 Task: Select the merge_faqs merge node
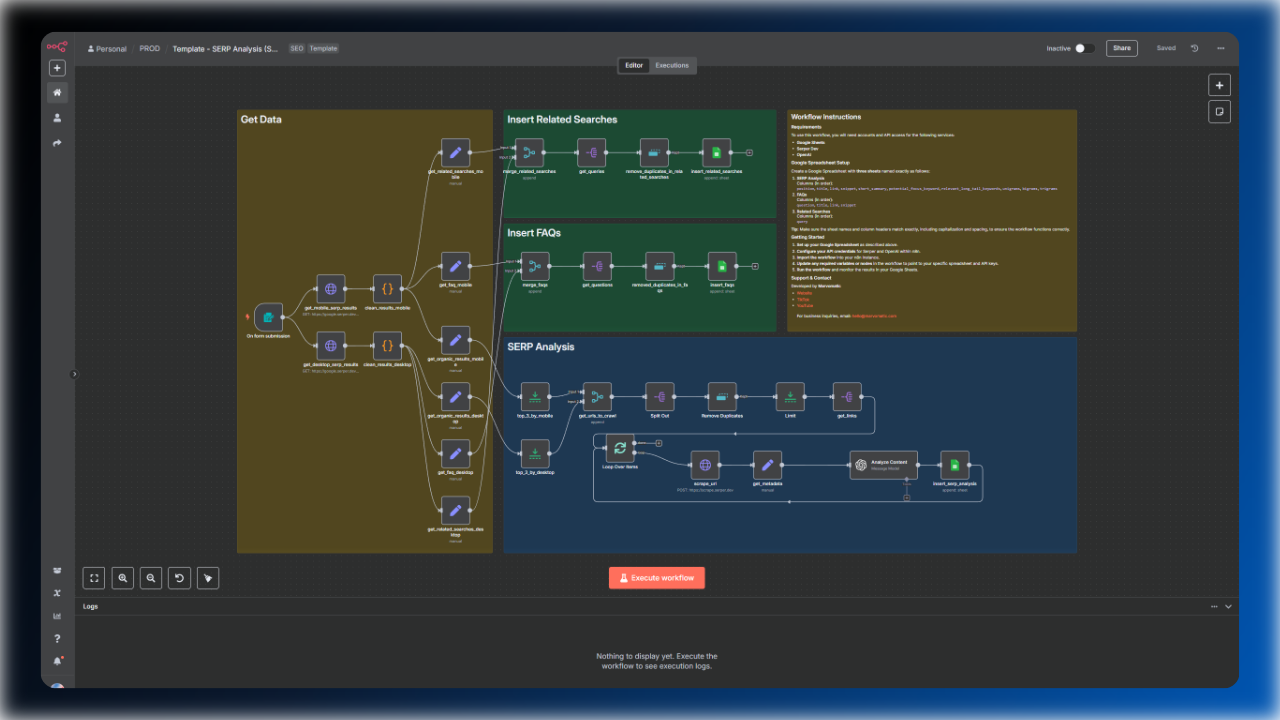(535, 266)
